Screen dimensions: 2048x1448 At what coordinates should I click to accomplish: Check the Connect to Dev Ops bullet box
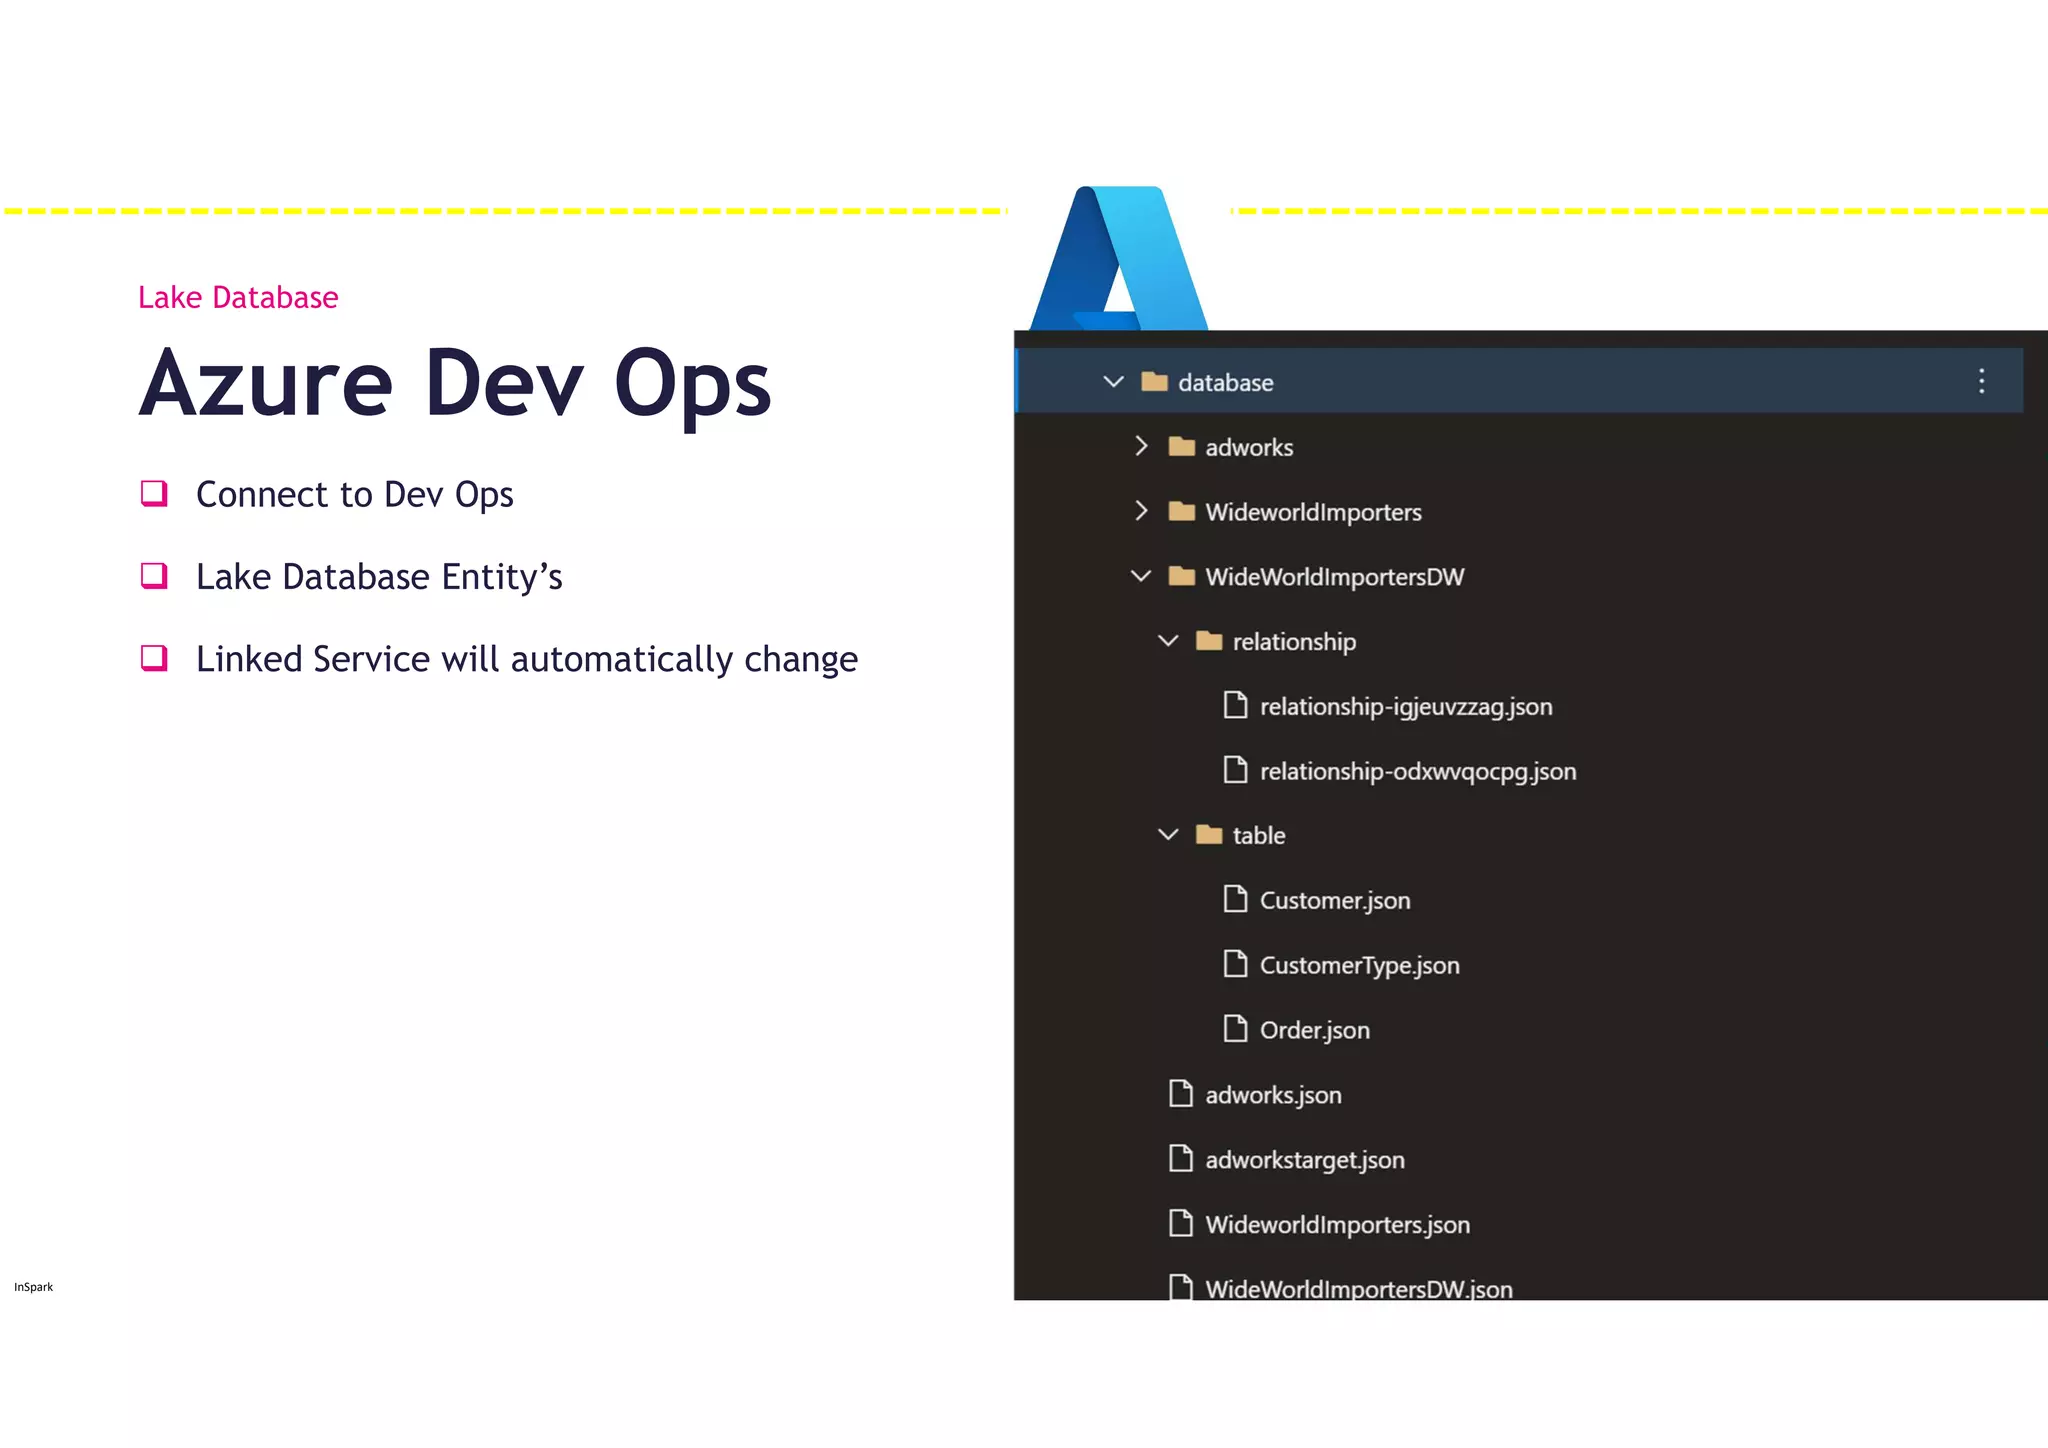tap(154, 493)
